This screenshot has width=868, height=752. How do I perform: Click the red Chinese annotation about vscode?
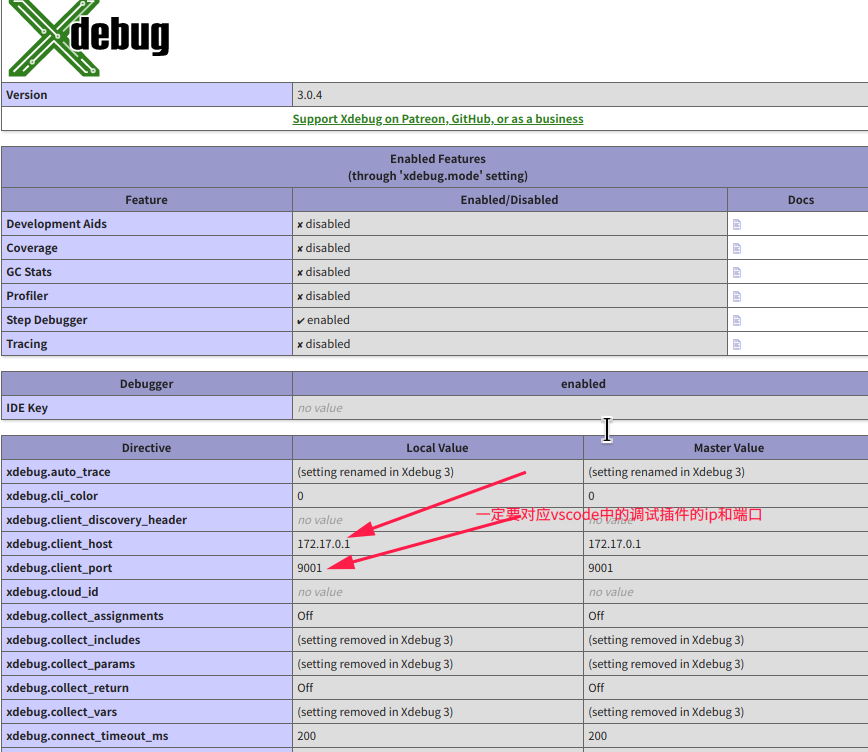(618, 515)
